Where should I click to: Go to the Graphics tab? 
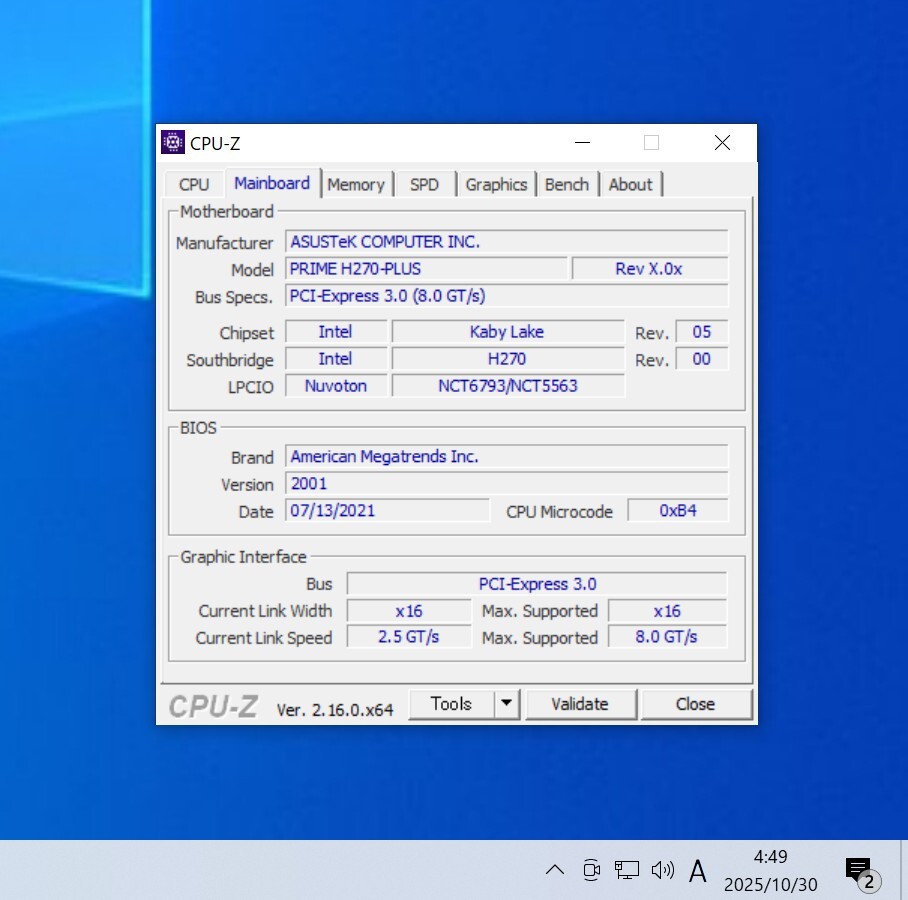pyautogui.click(x=496, y=184)
